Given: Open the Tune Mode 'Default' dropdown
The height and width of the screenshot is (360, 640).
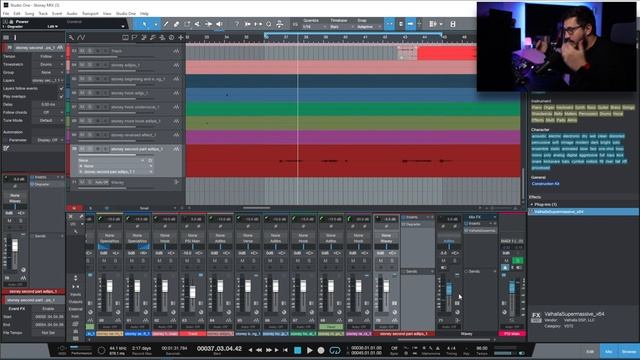Looking at the screenshot, I should coord(48,121).
